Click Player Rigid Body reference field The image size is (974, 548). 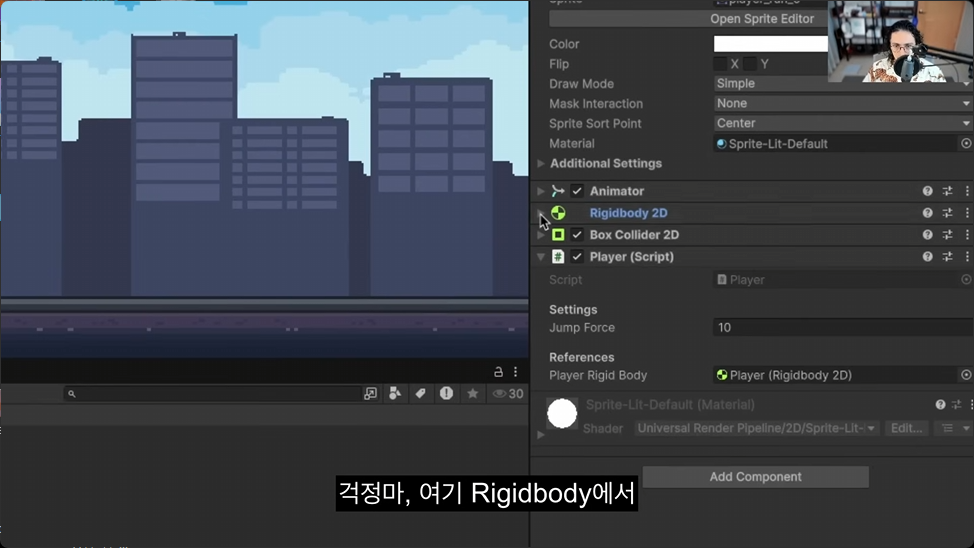[835, 375]
